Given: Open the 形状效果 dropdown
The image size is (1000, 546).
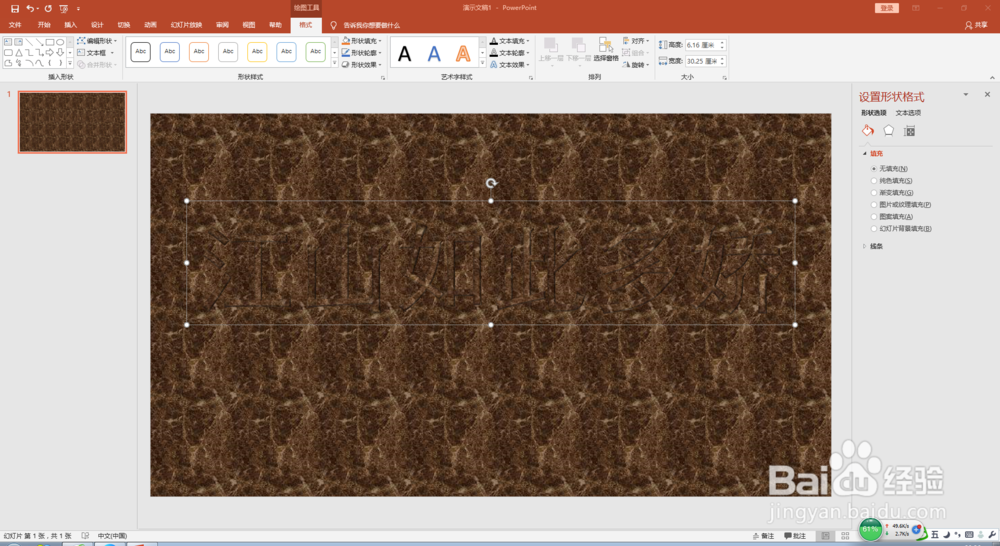Looking at the screenshot, I should [x=362, y=64].
